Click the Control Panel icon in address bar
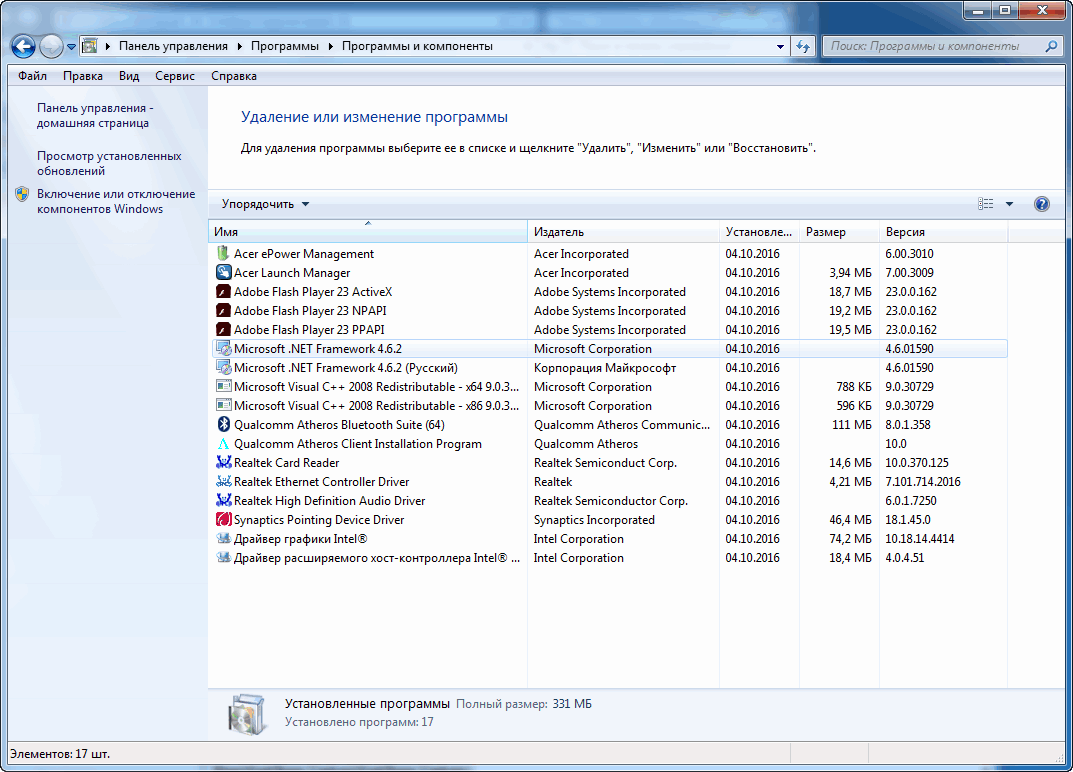 (x=90, y=47)
